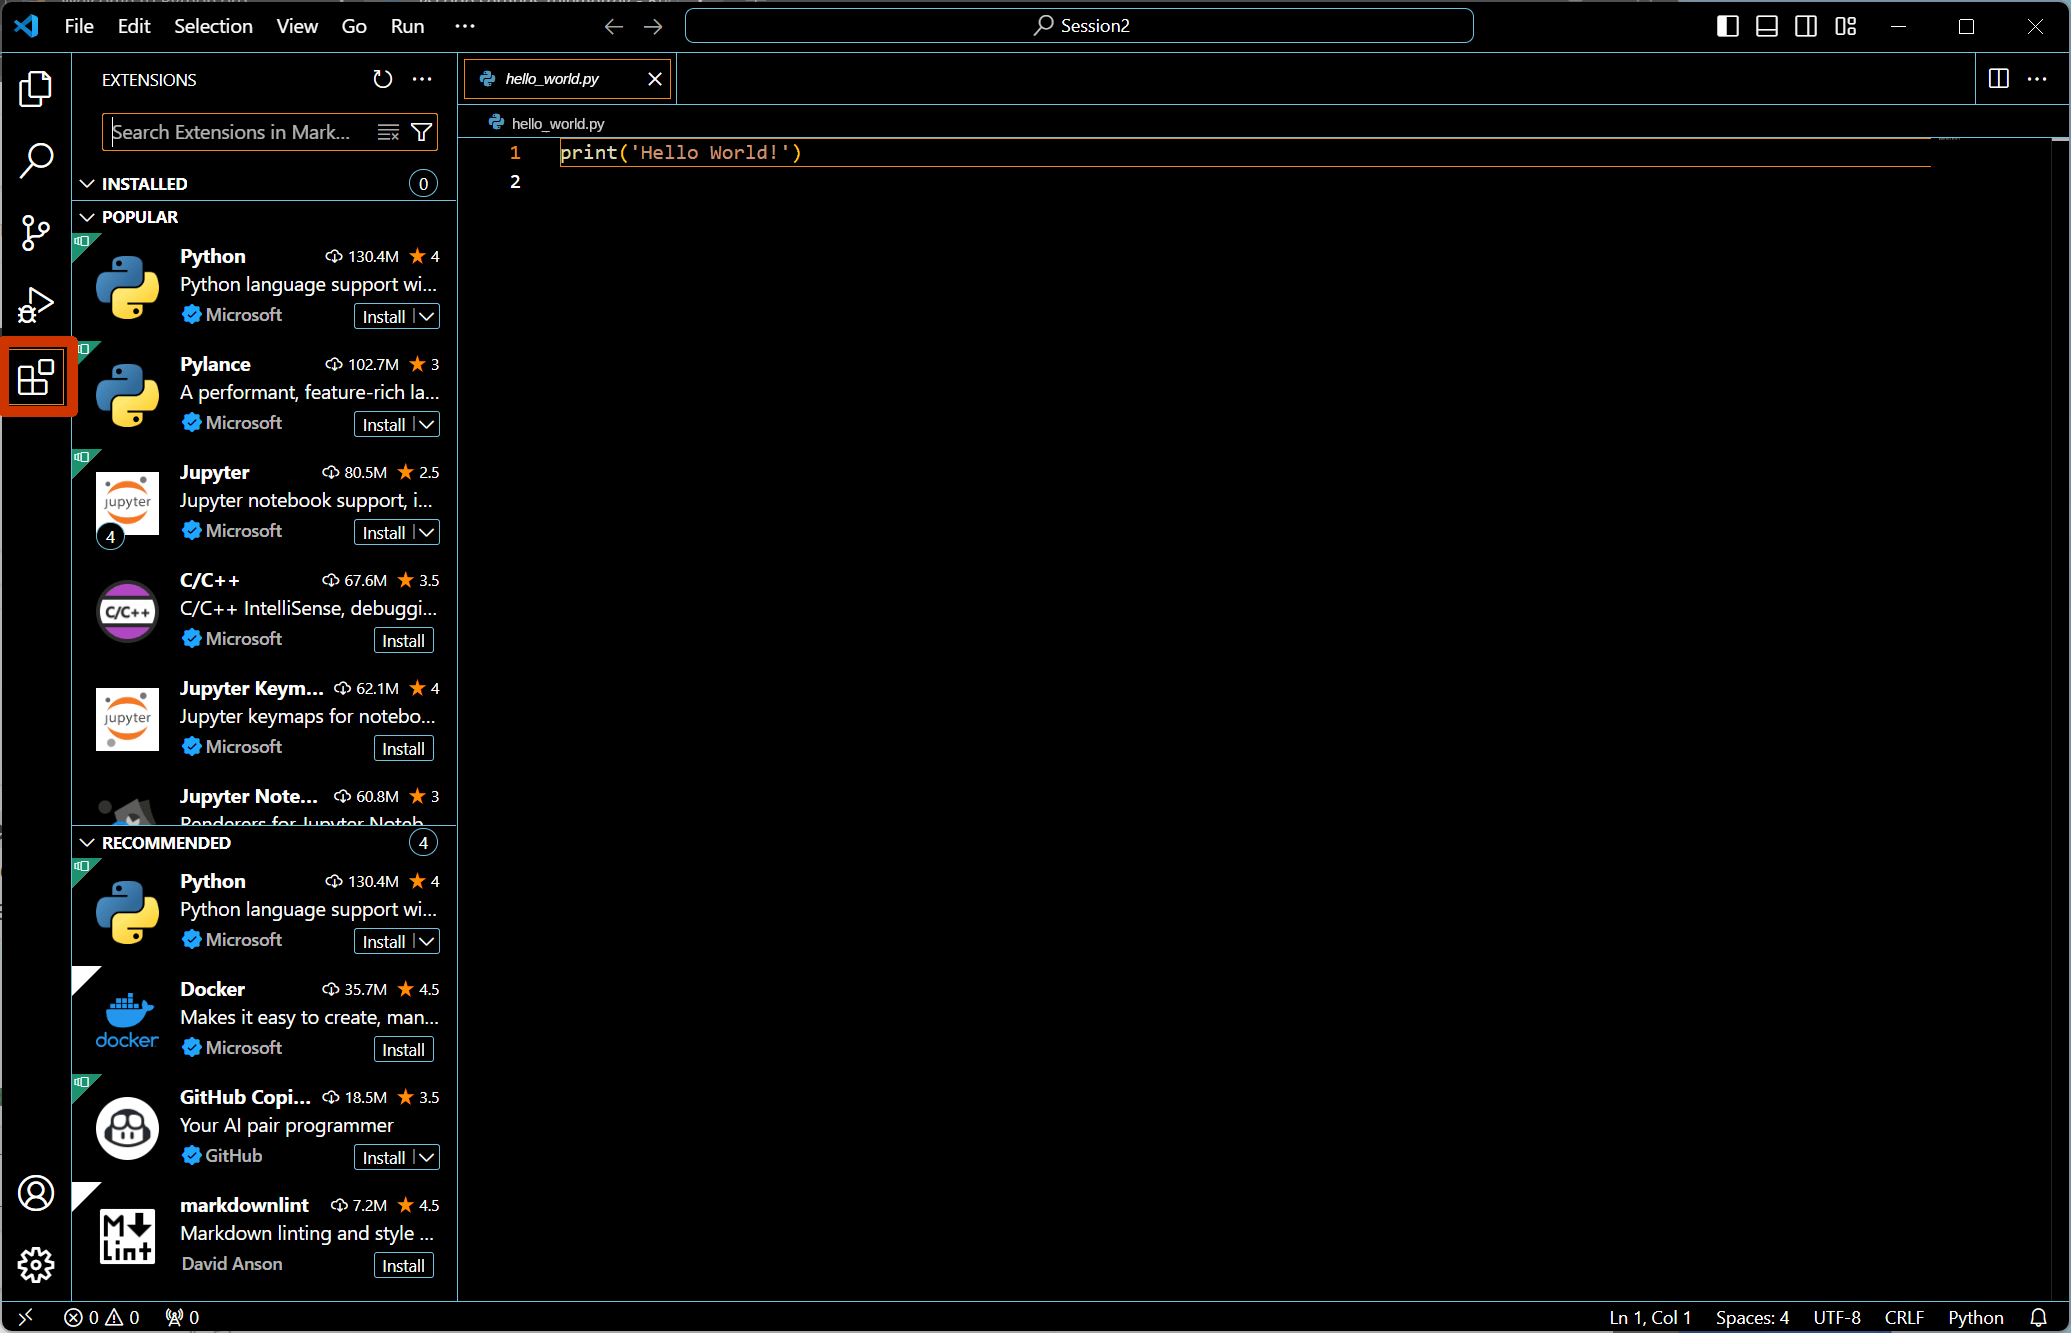Image resolution: width=2071 pixels, height=1333 pixels.
Task: Open the Manage gear icon
Action: [x=35, y=1265]
